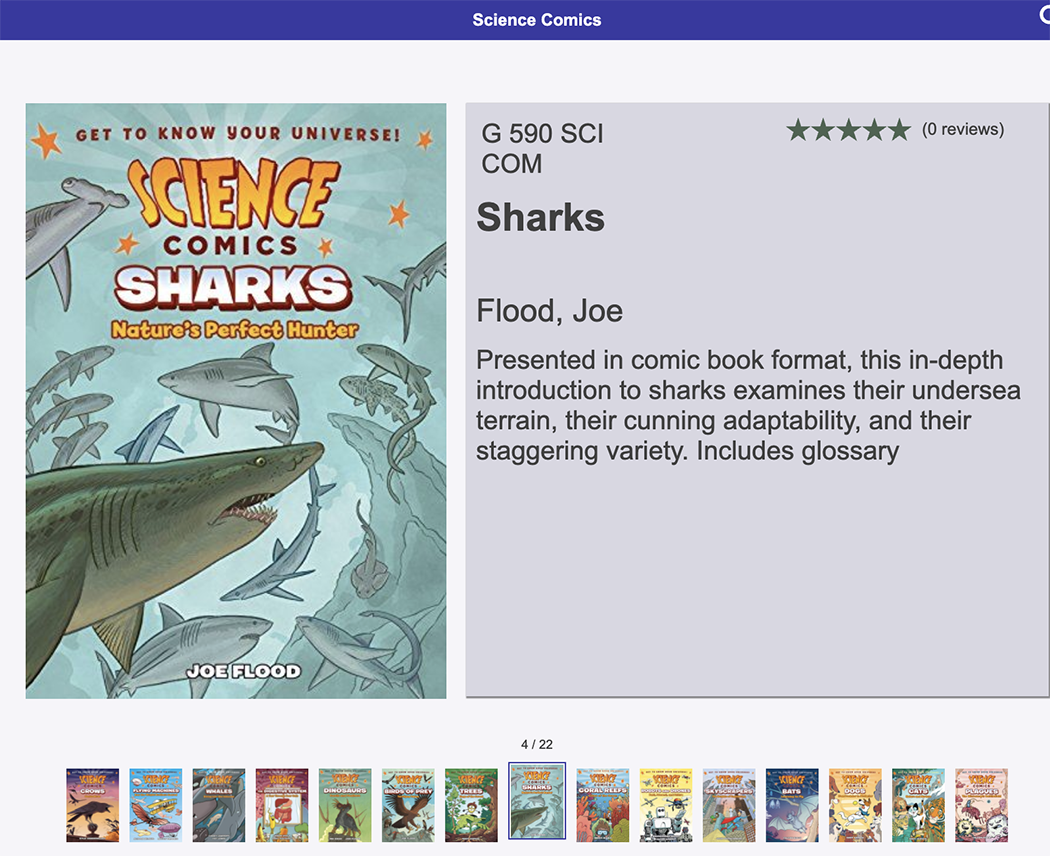The width and height of the screenshot is (1050, 856).
Task: Click the book description paragraph
Action: pos(749,406)
